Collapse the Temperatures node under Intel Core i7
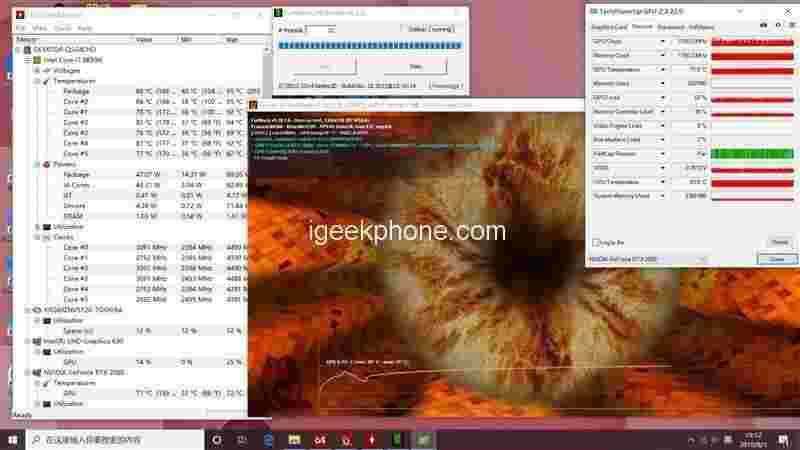 pyautogui.click(x=37, y=81)
